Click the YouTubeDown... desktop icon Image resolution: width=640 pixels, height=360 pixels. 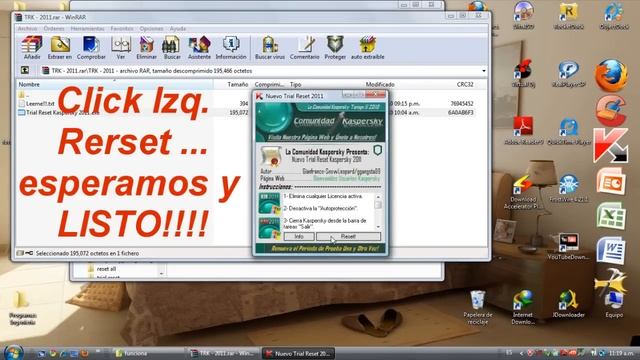pos(568,247)
